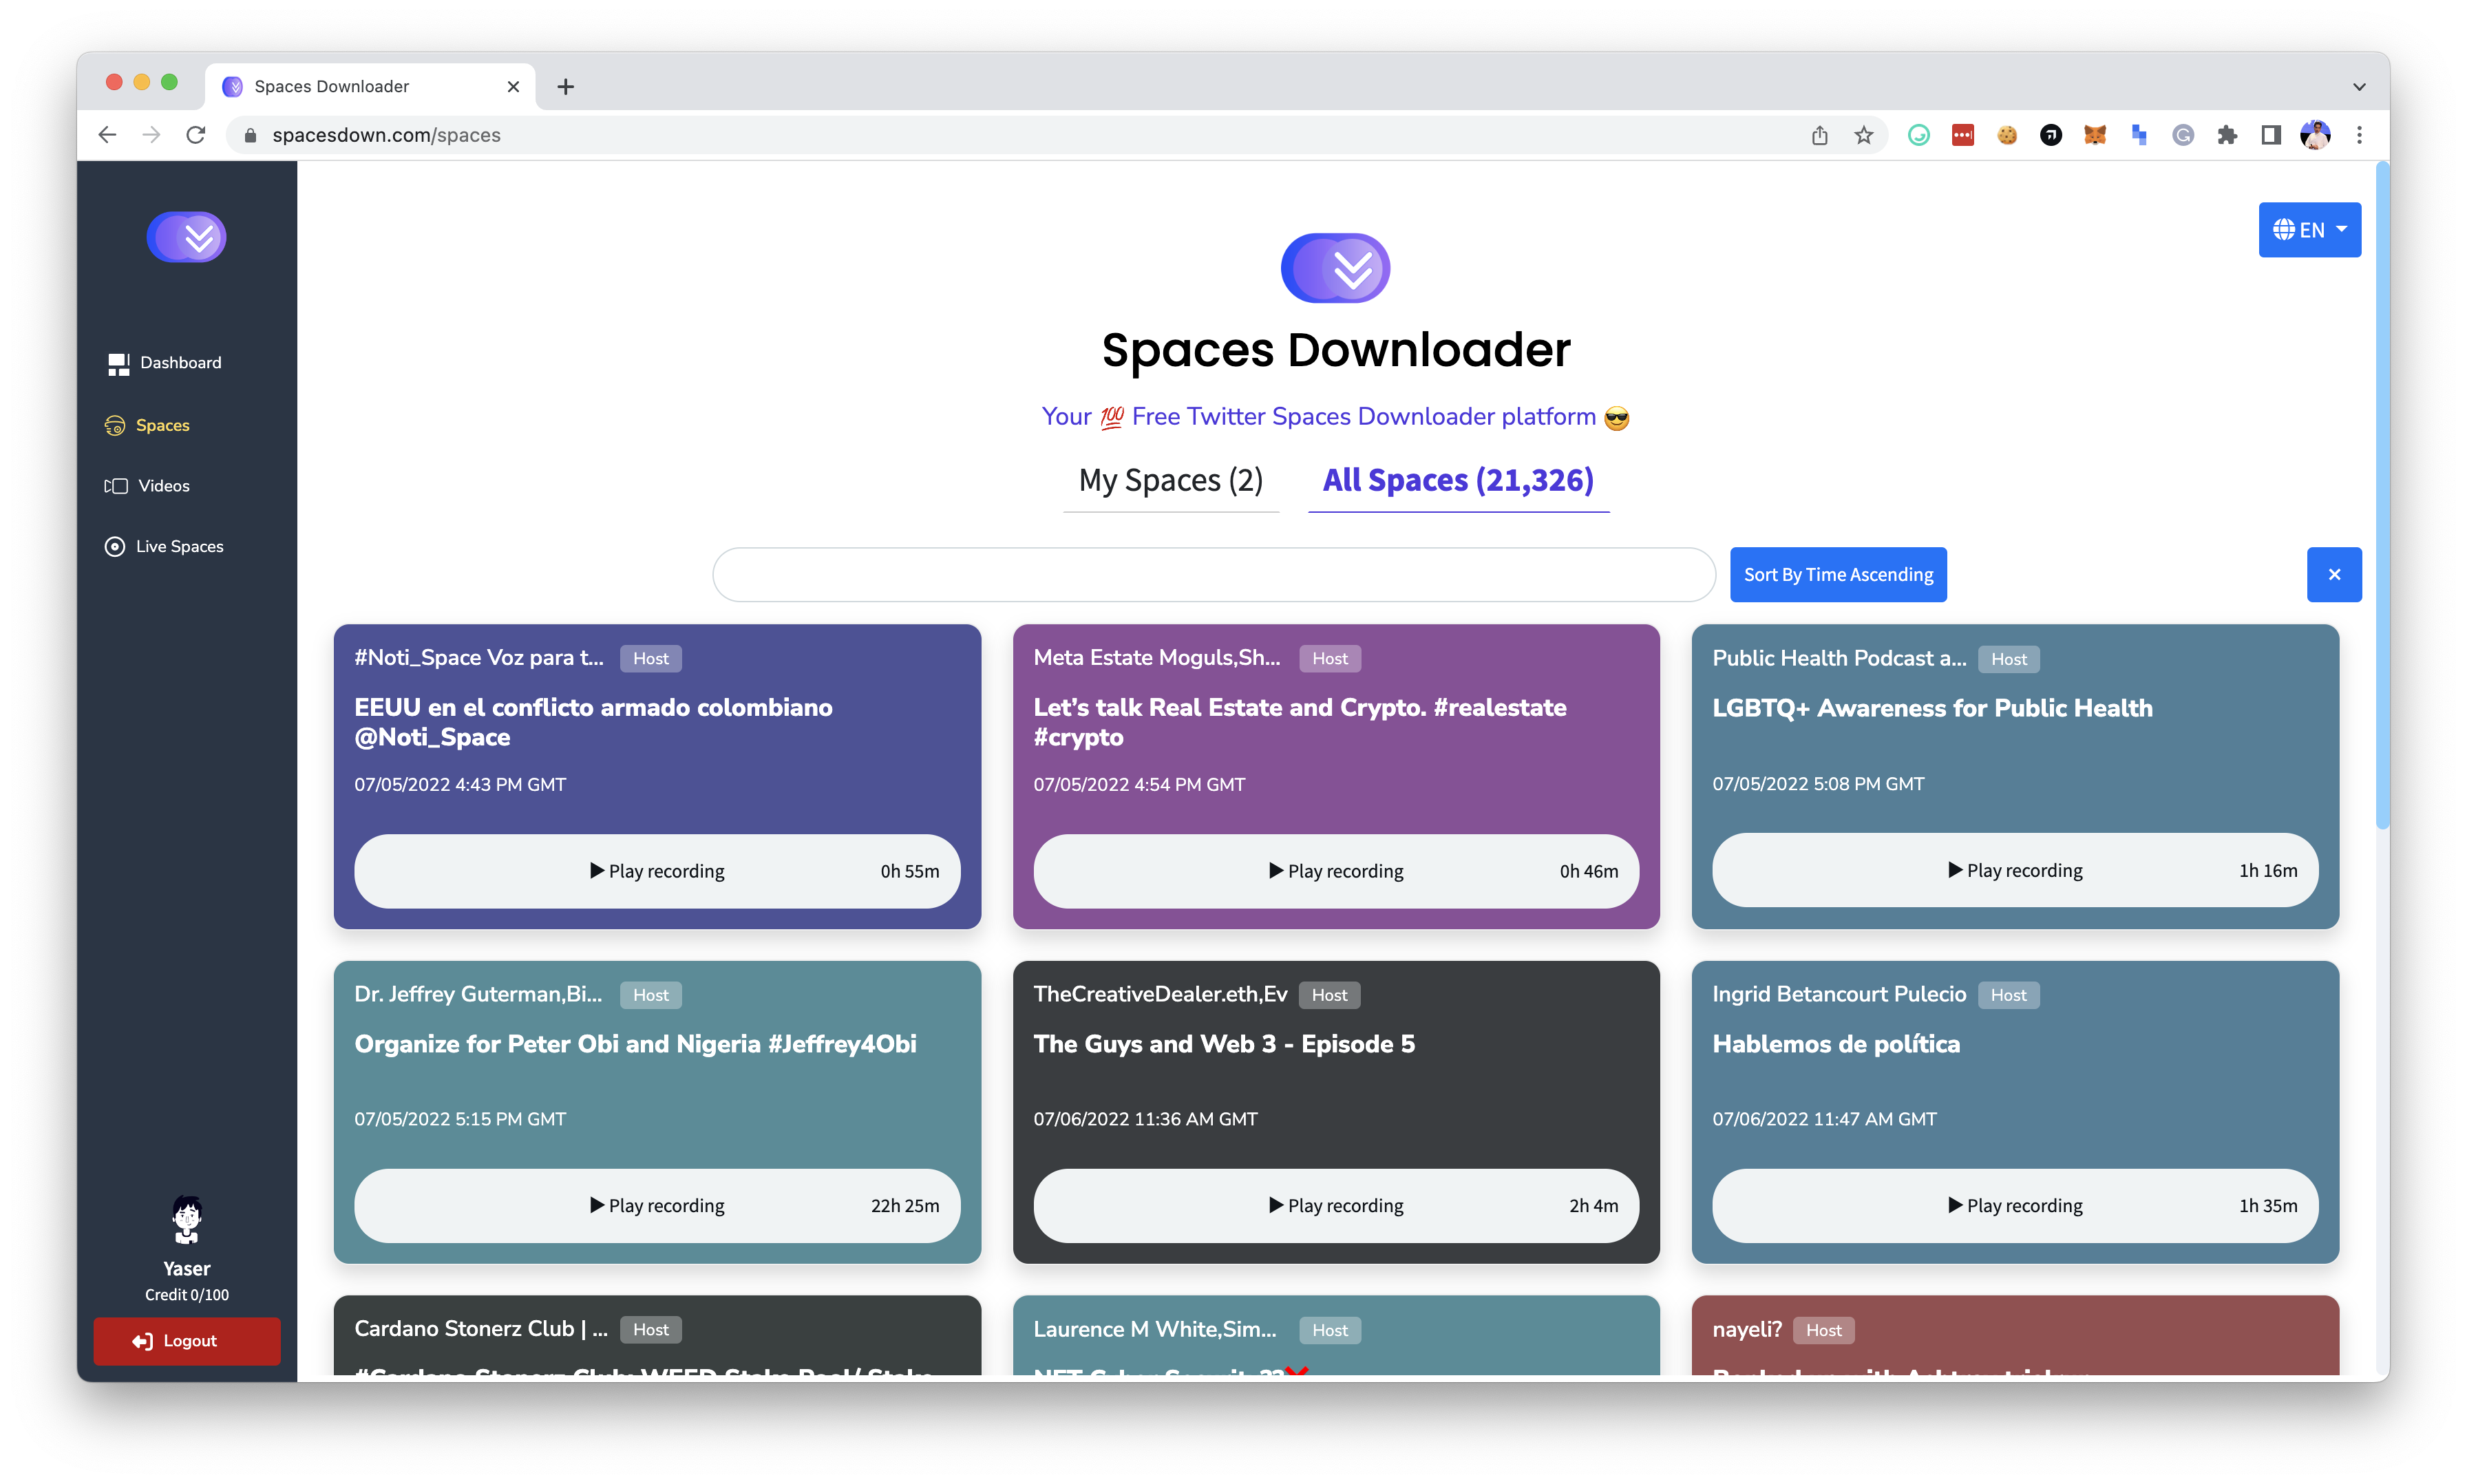Screen dimensions: 2467x1484
Task: Click Host badge on Public Health Podcast card
Action: click(x=2008, y=659)
